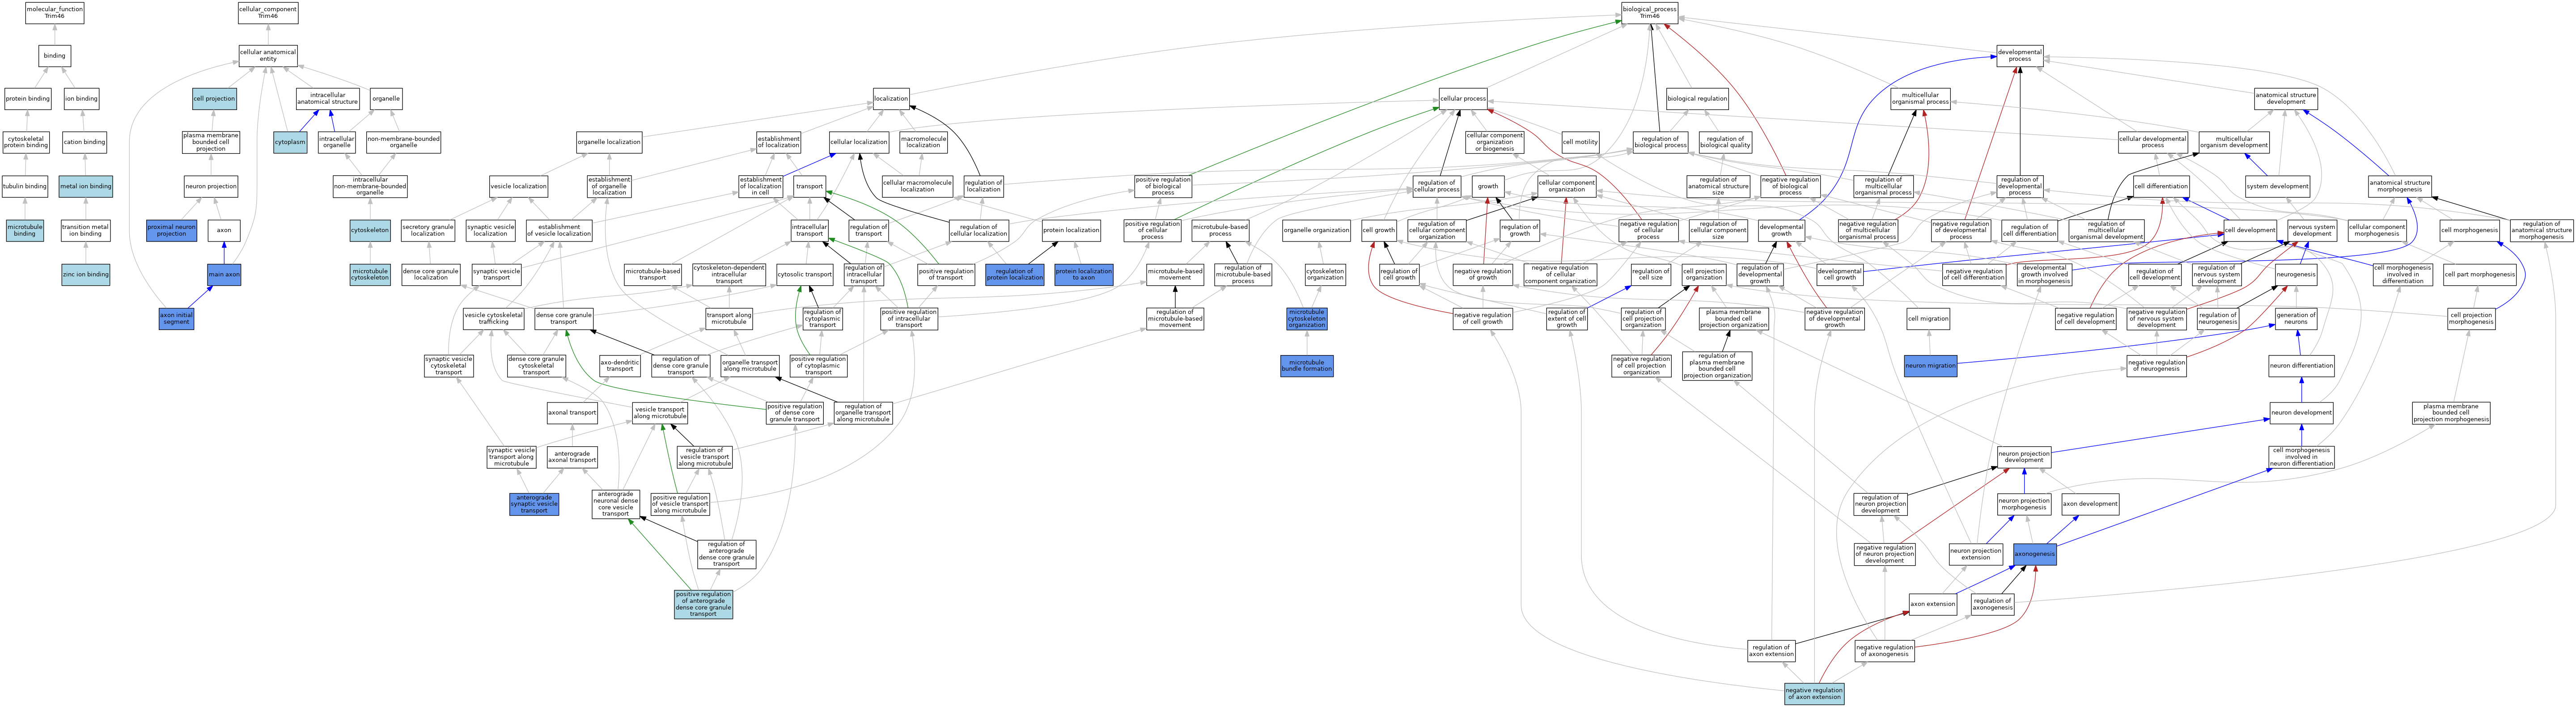Select the 'multicellular organismal process' node

1921,99
